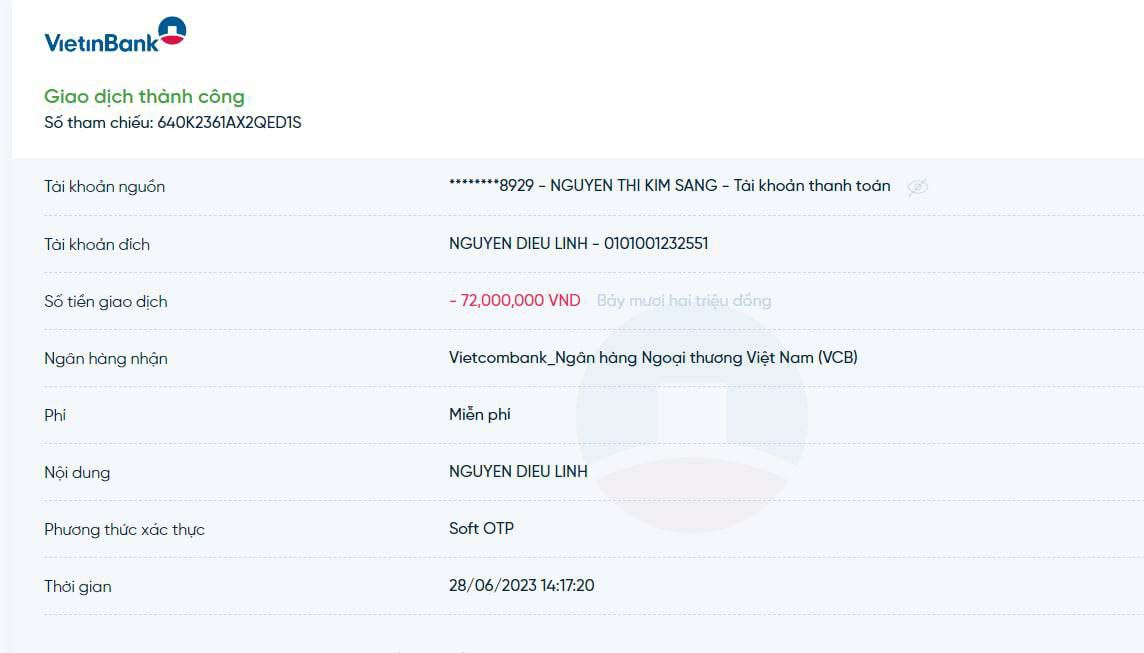
Task: Click the 'Thời gian' label
Action: 77,586
